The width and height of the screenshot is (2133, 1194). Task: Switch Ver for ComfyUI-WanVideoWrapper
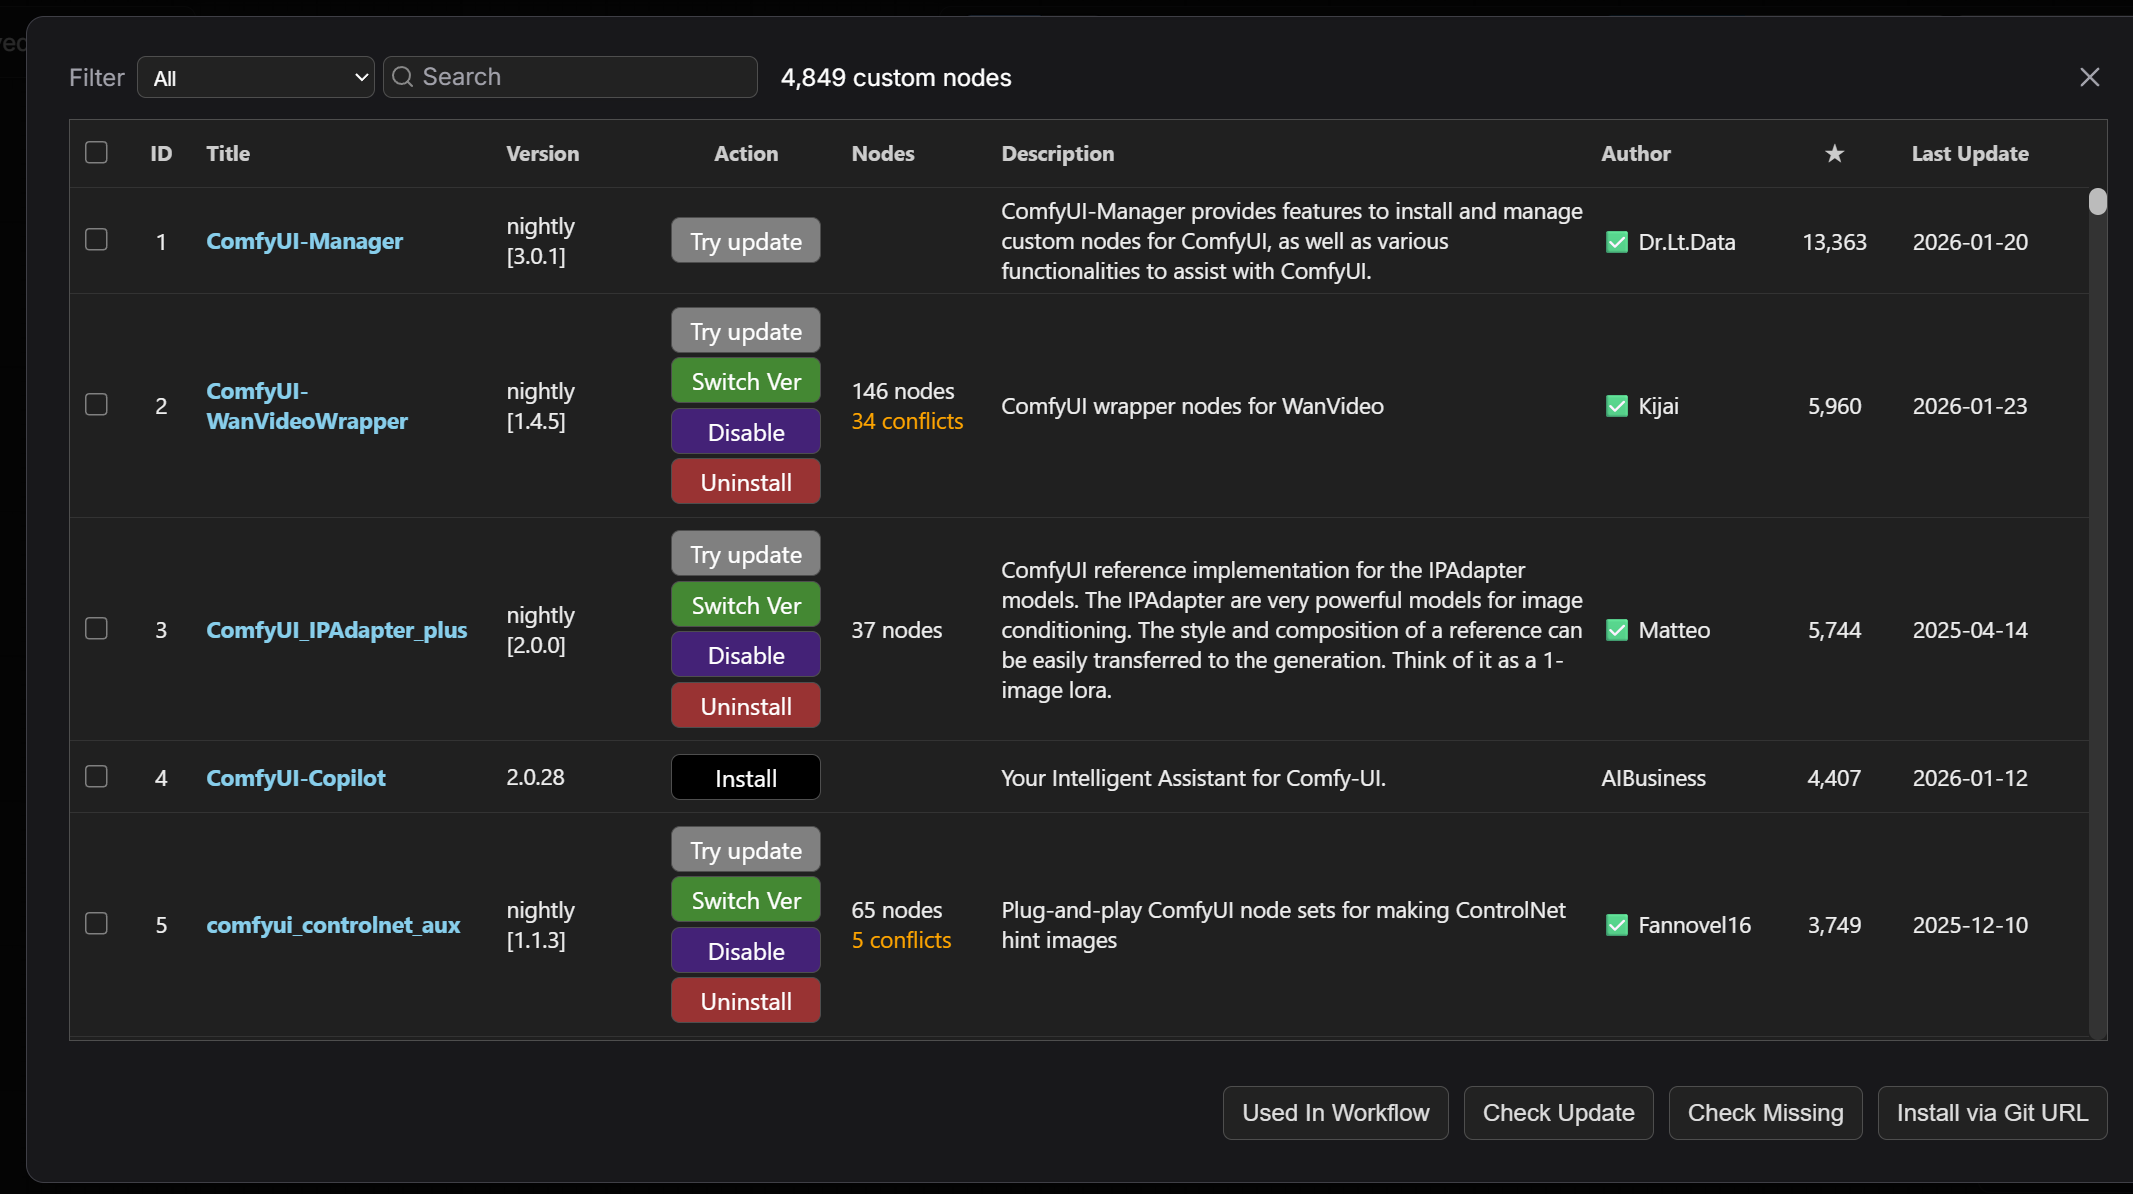pos(745,382)
